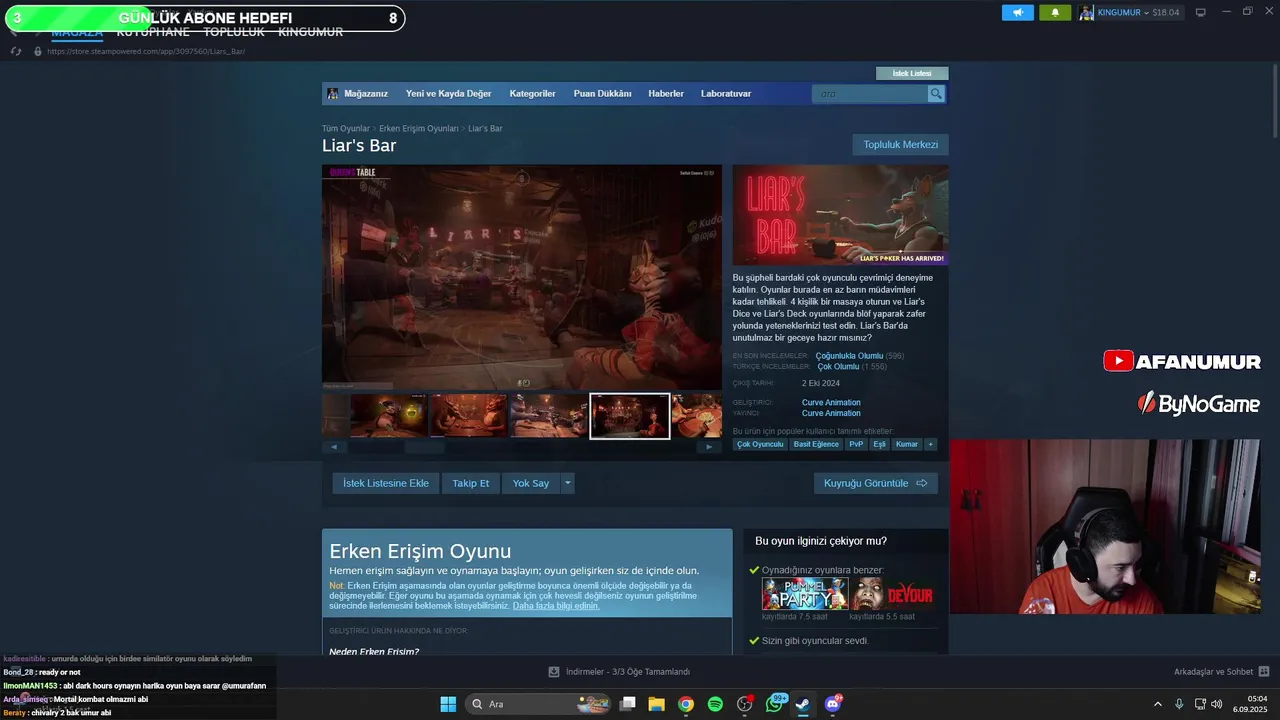Open Kategoriler store menu

point(532,94)
